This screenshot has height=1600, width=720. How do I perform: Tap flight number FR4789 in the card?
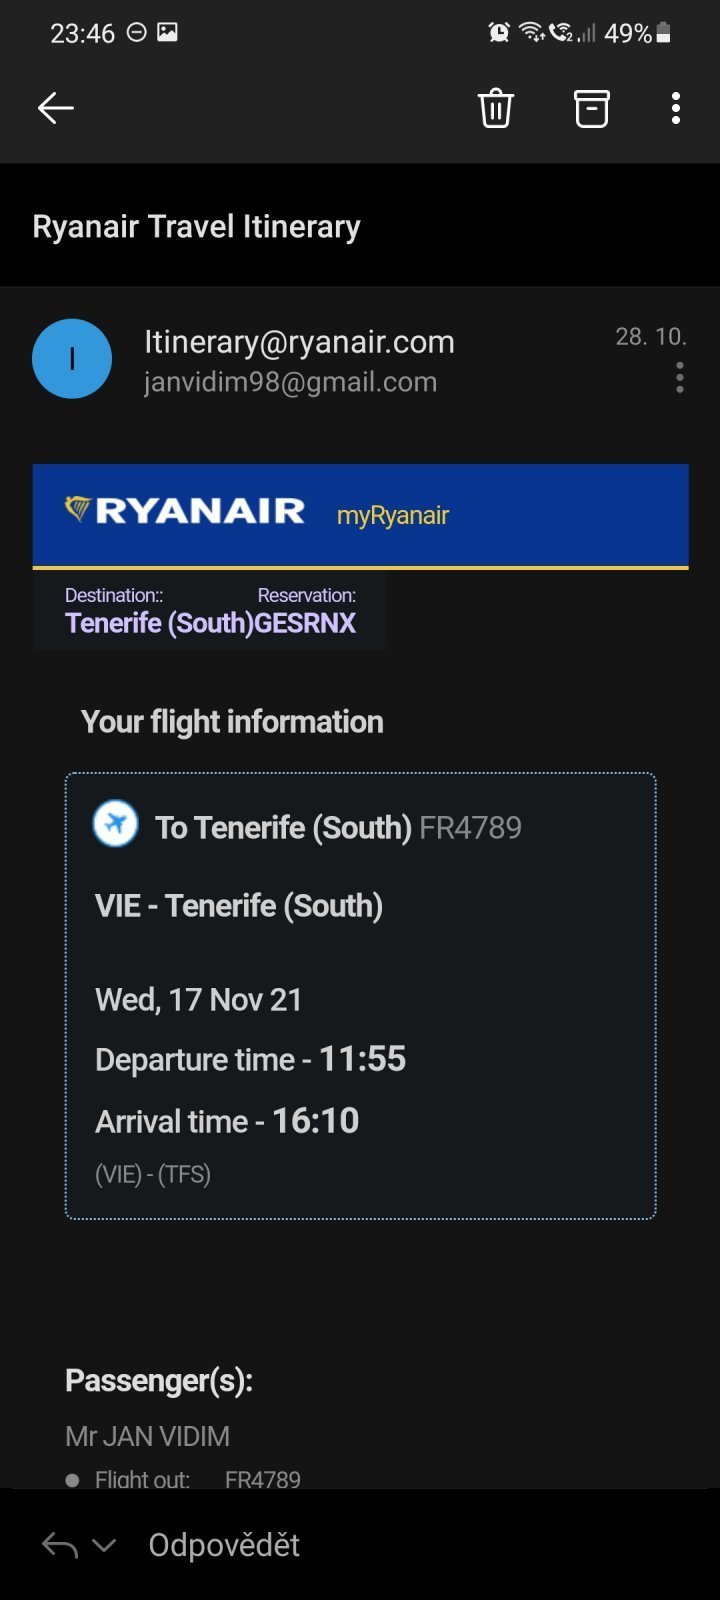click(x=470, y=828)
